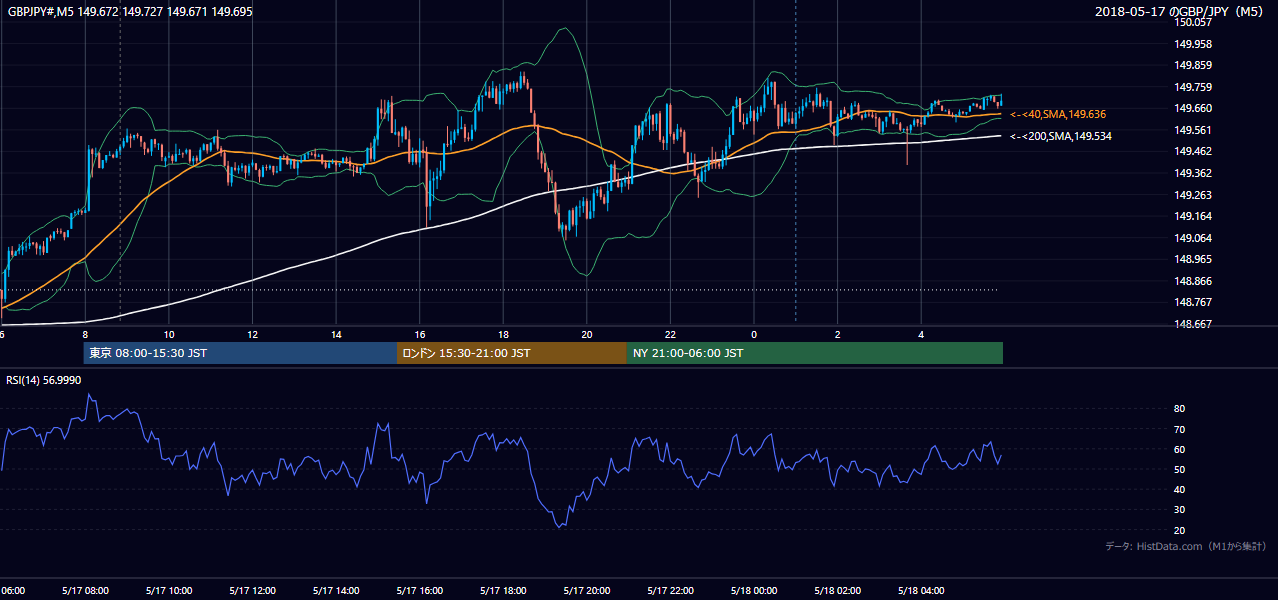Click price axis label 149.660
This screenshot has height=600, width=1278.
[x=1194, y=109]
